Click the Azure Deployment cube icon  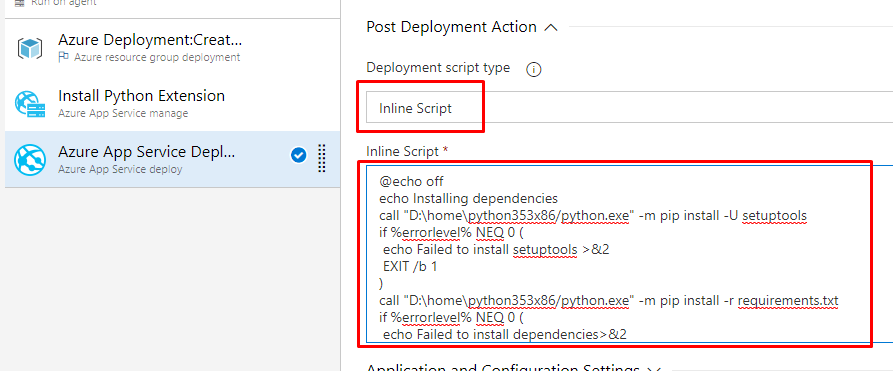(30, 48)
